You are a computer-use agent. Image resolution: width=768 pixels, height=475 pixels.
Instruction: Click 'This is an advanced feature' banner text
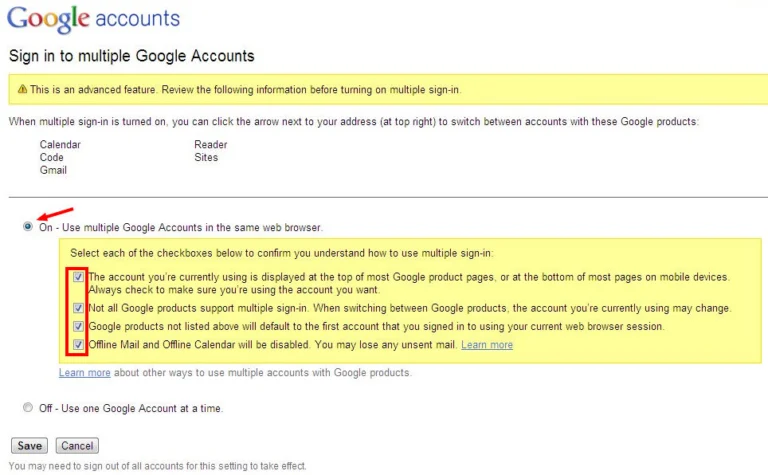[245, 90]
